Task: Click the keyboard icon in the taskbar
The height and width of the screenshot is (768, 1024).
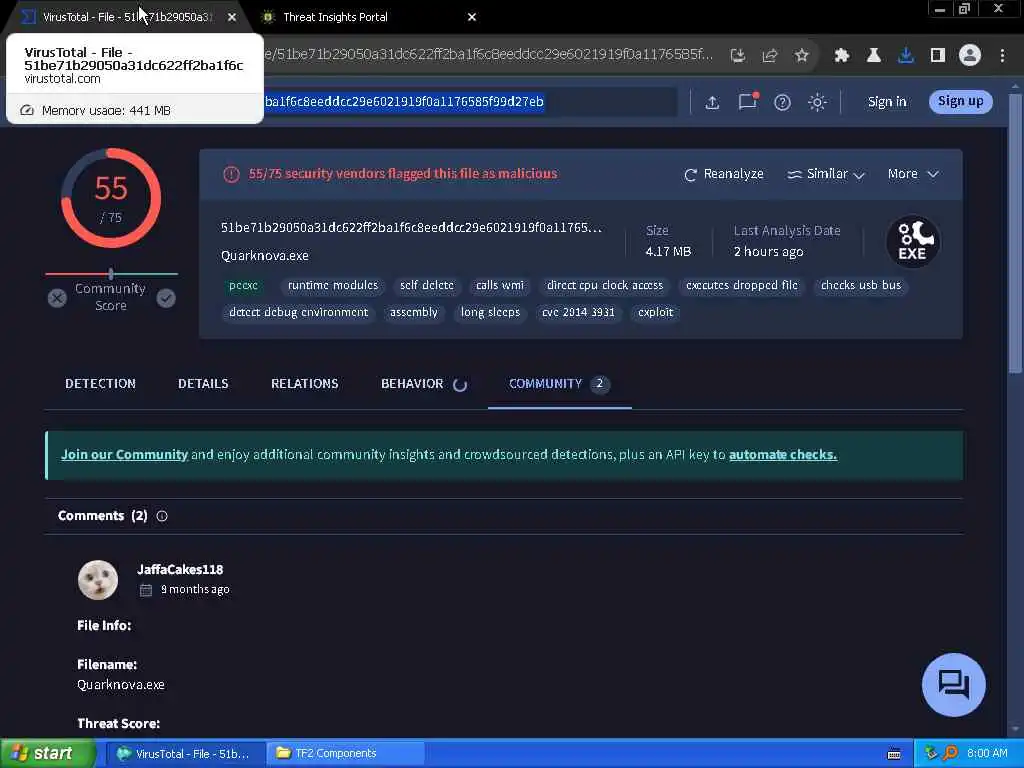Action: pos(894,754)
